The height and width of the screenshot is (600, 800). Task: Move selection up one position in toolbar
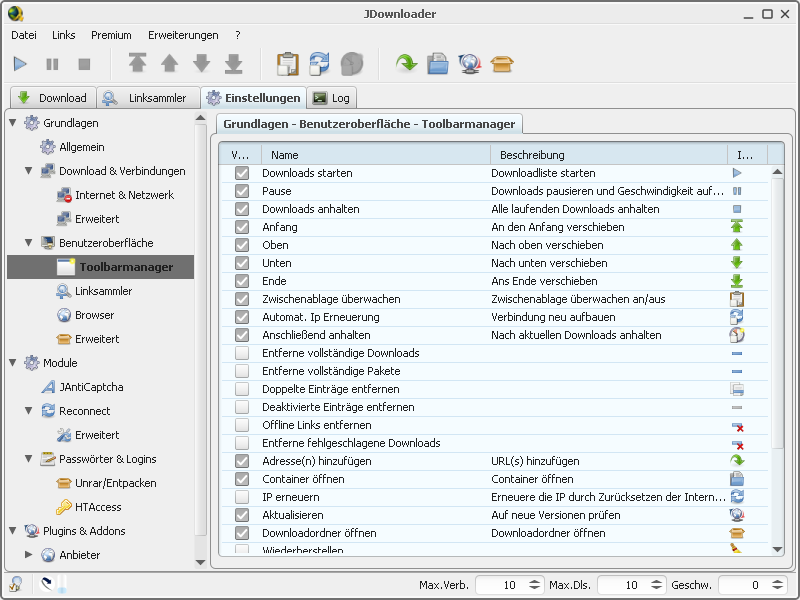pyautogui.click(x=169, y=63)
